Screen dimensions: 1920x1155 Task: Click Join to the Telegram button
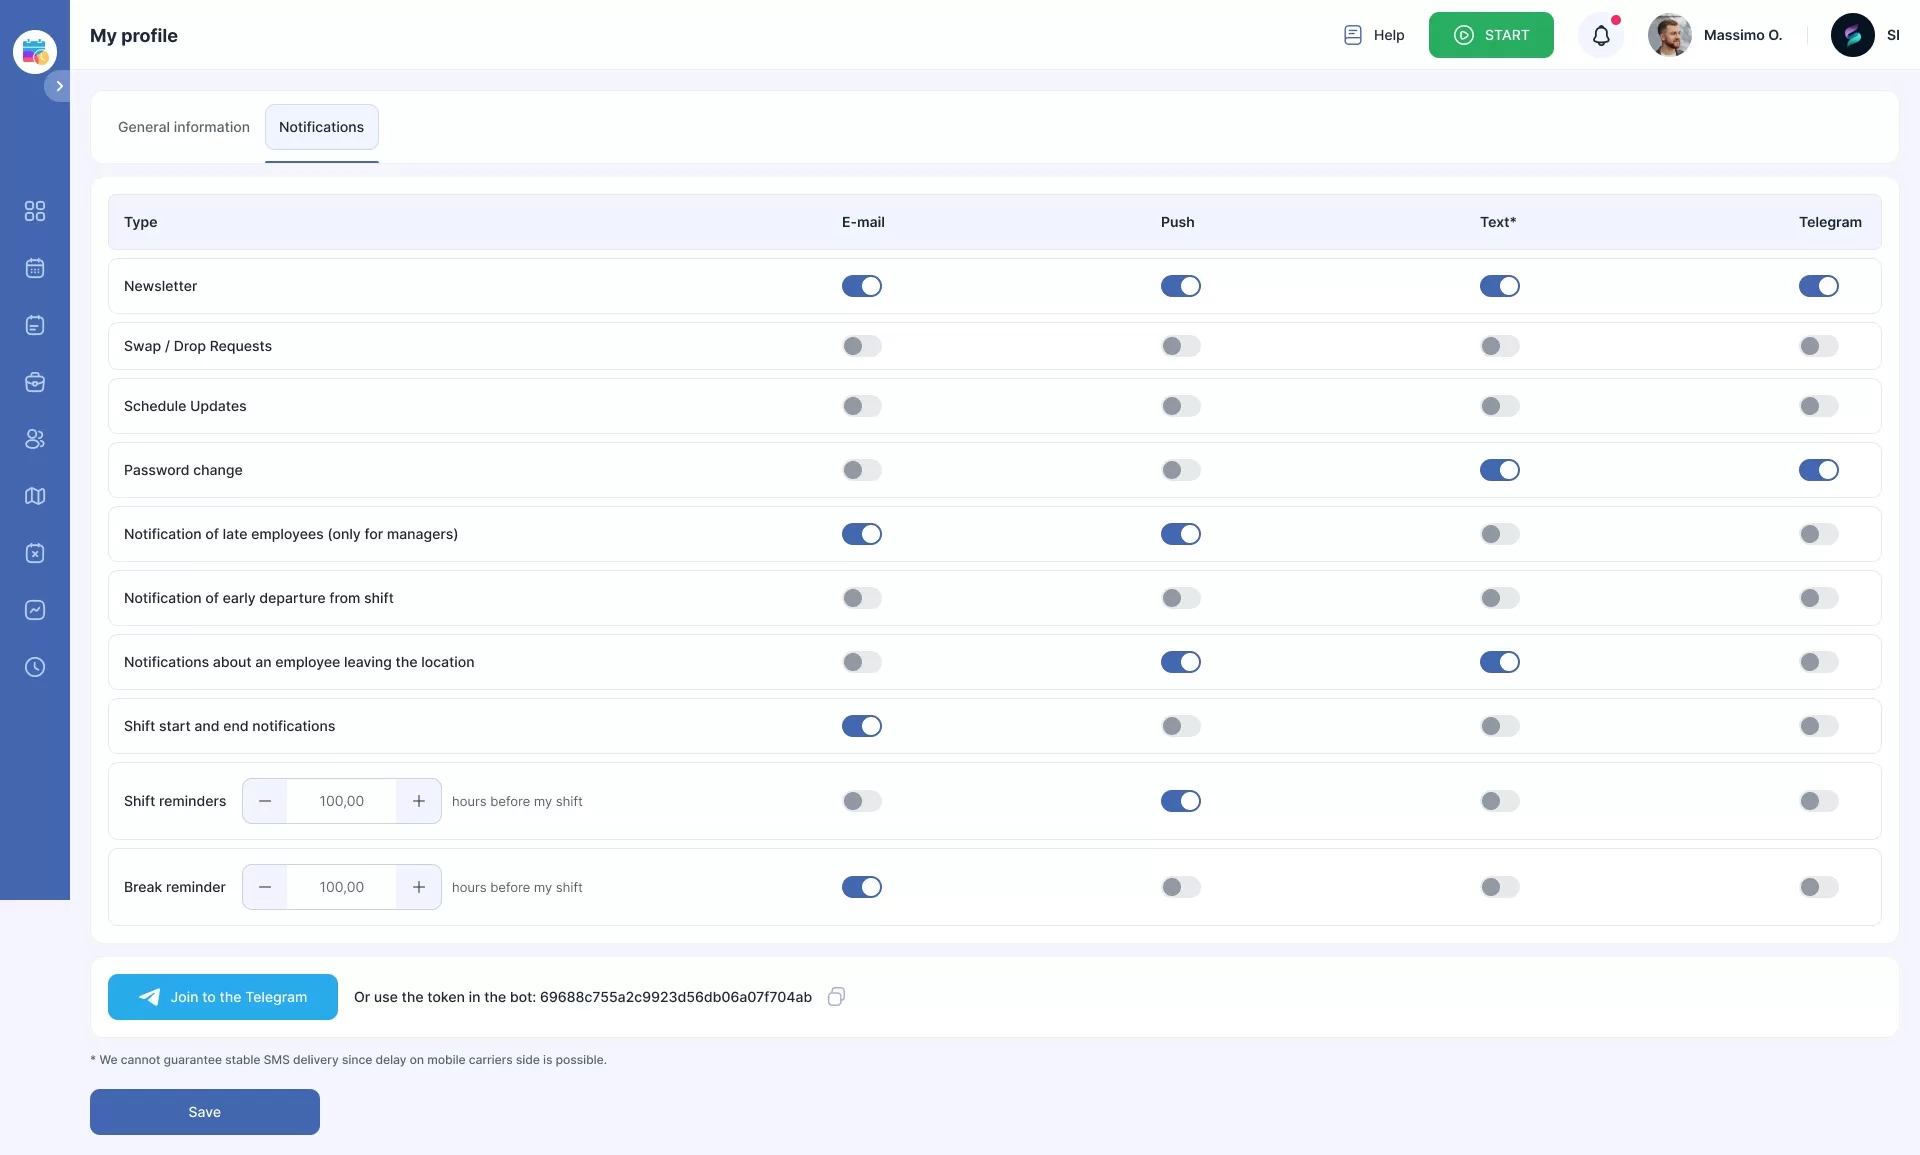(223, 997)
